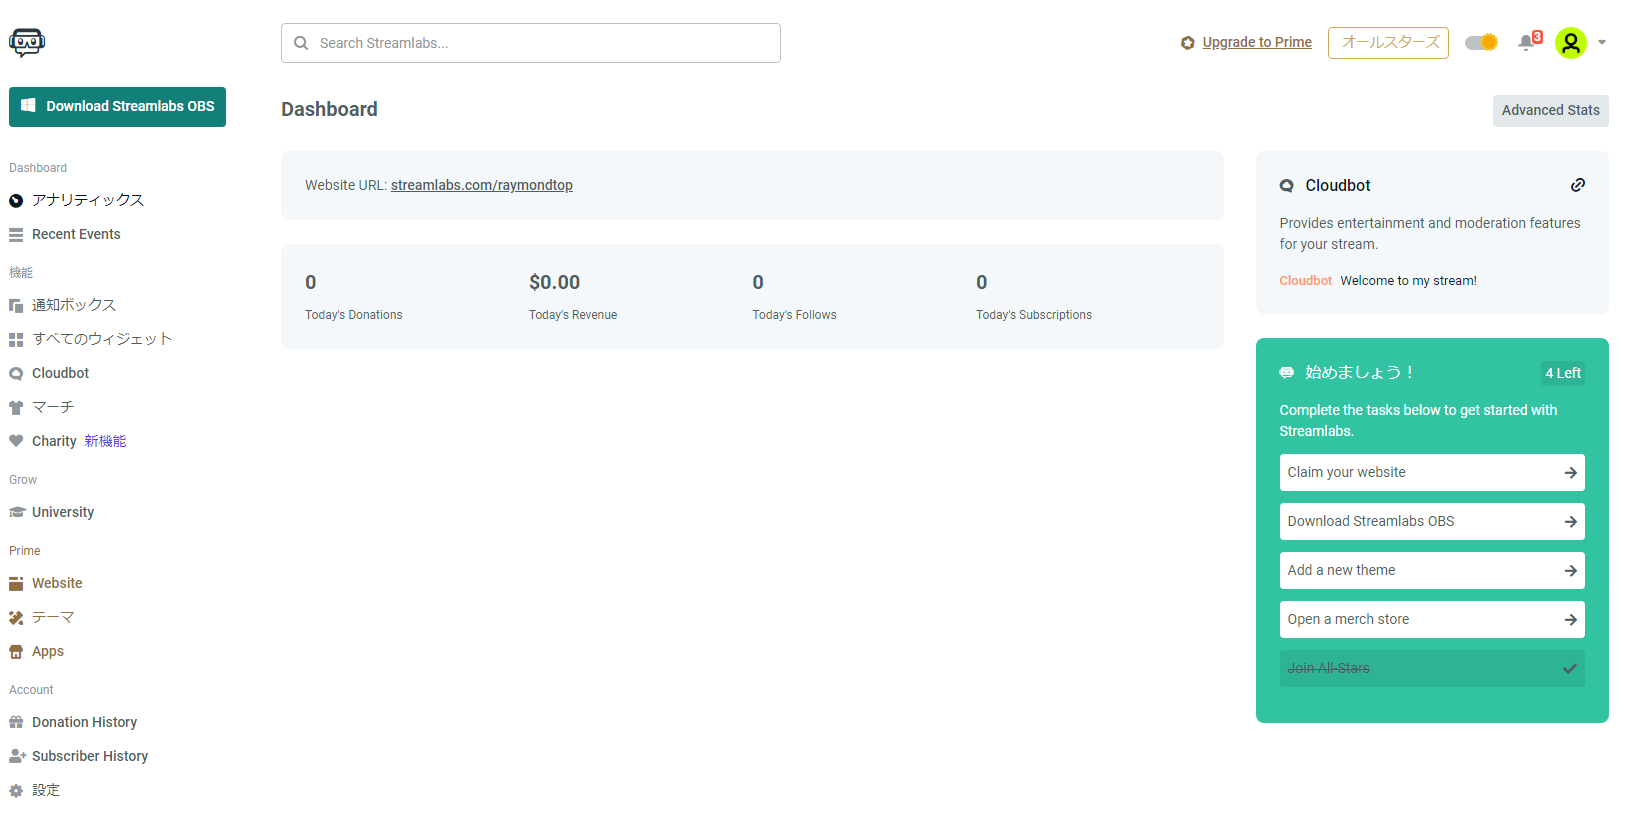Click the 設定 label in sidebar

click(46, 790)
